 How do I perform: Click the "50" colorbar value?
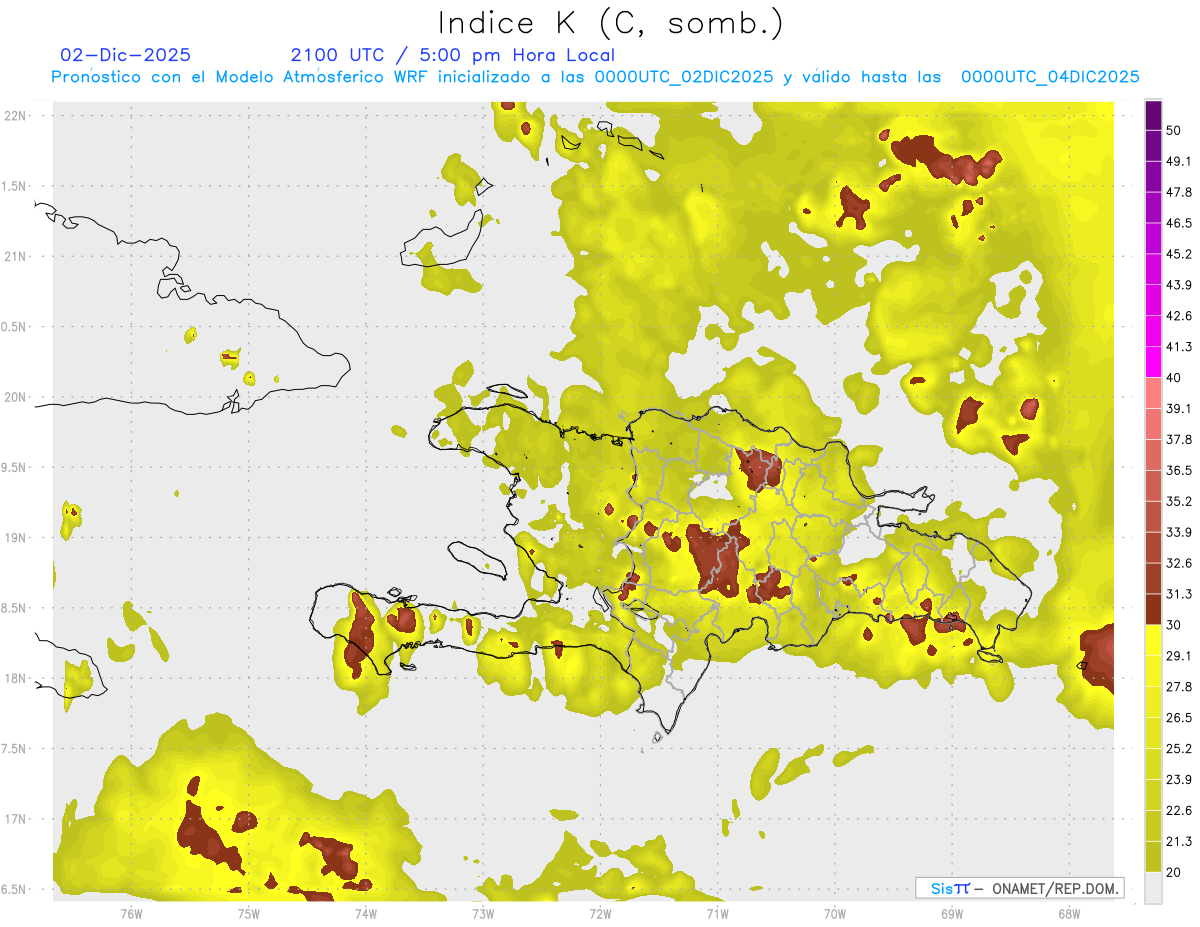pos(1174,130)
